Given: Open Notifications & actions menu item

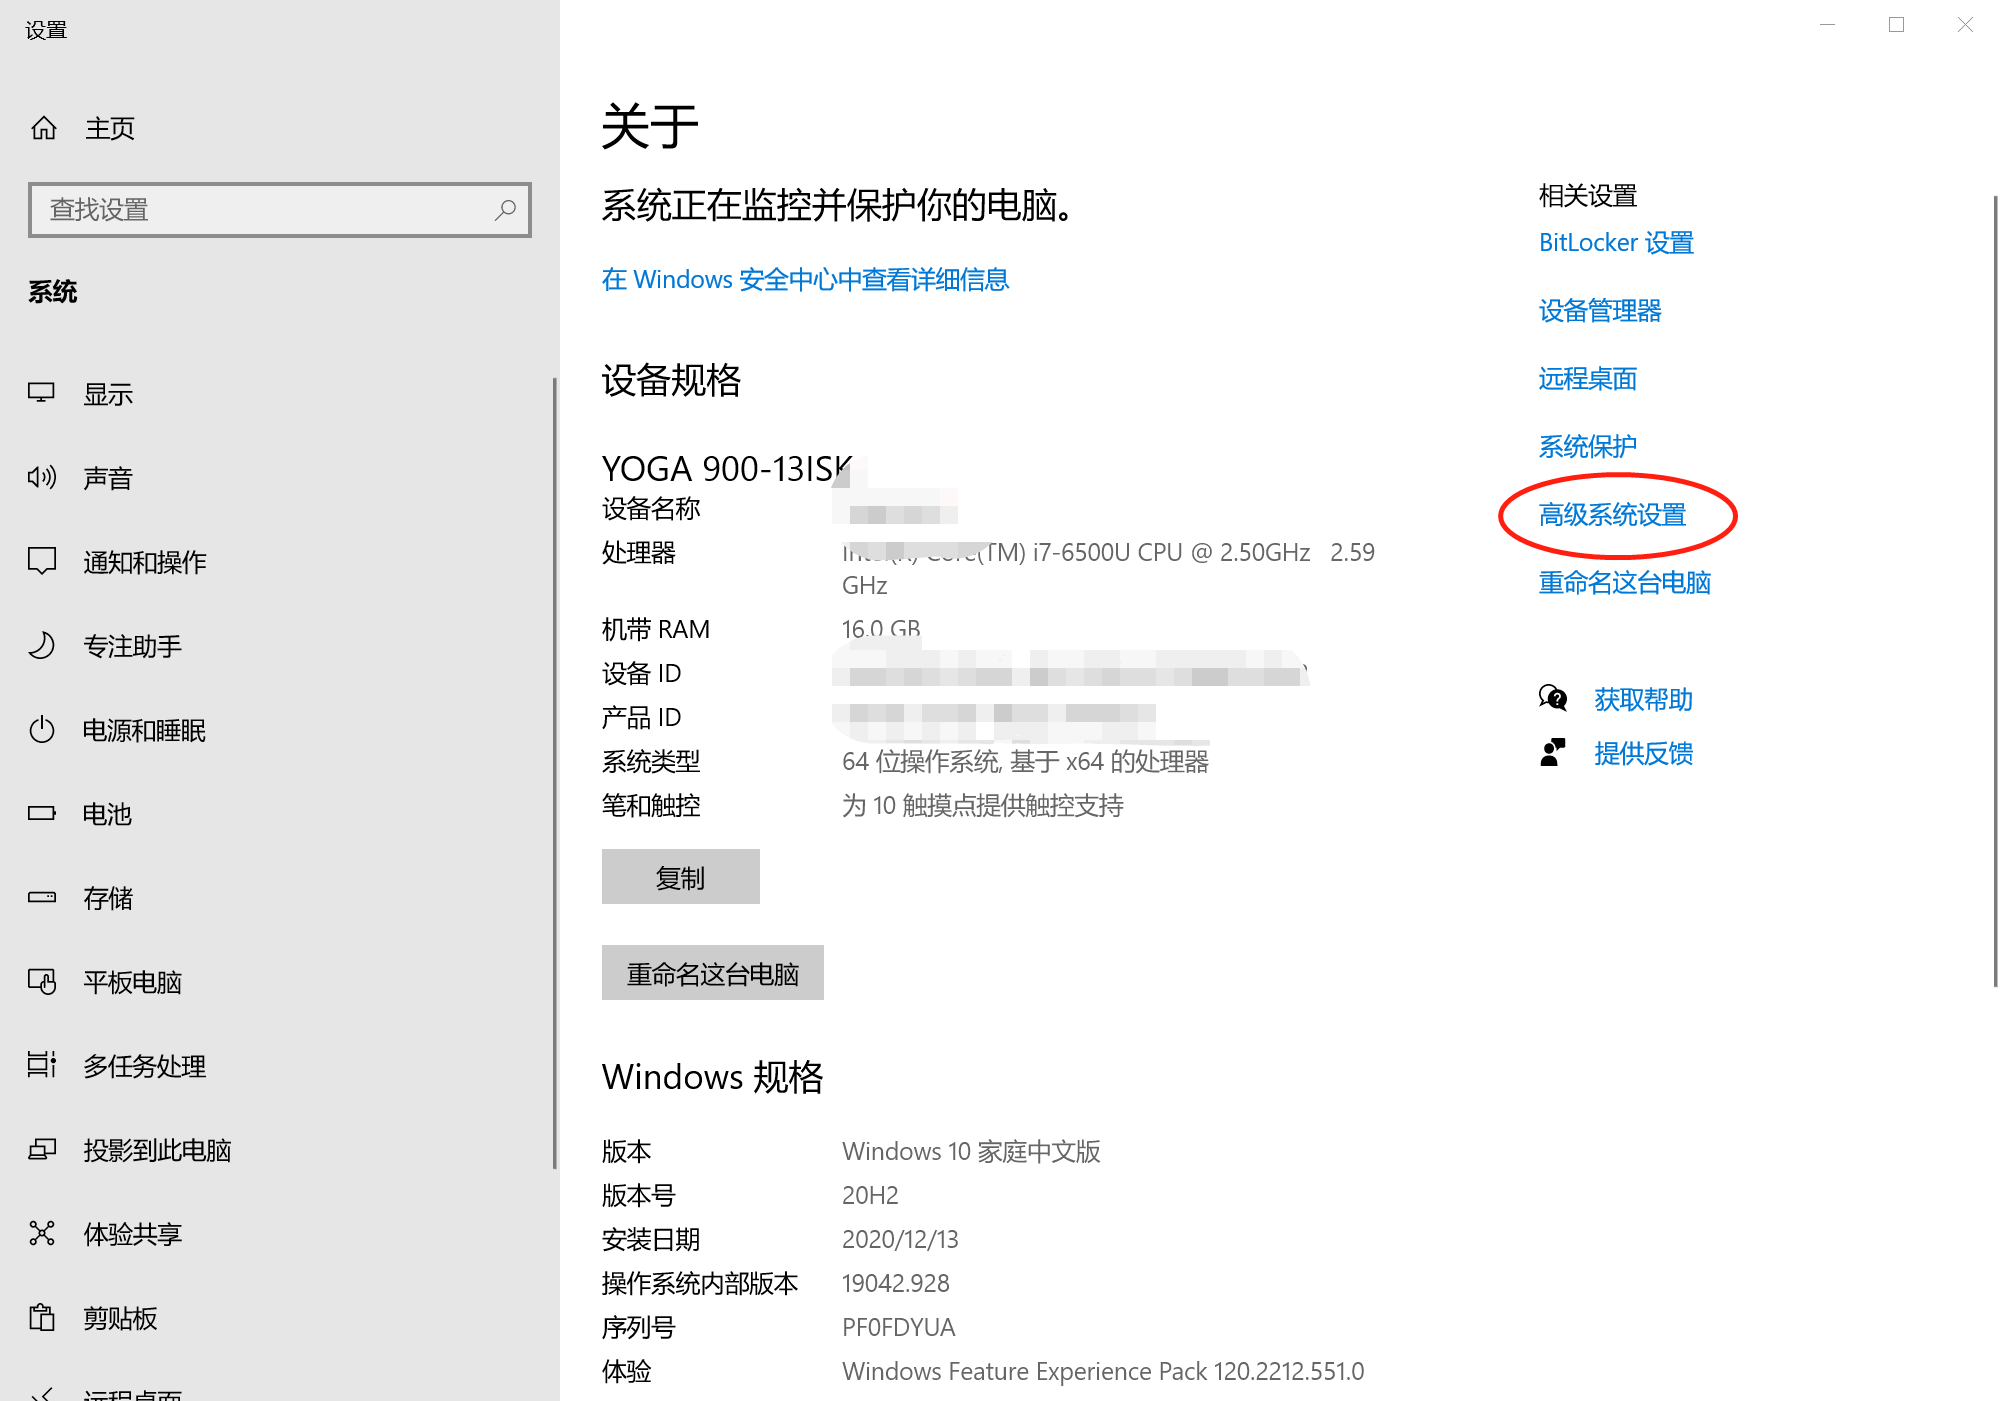Looking at the screenshot, I should pos(145,562).
